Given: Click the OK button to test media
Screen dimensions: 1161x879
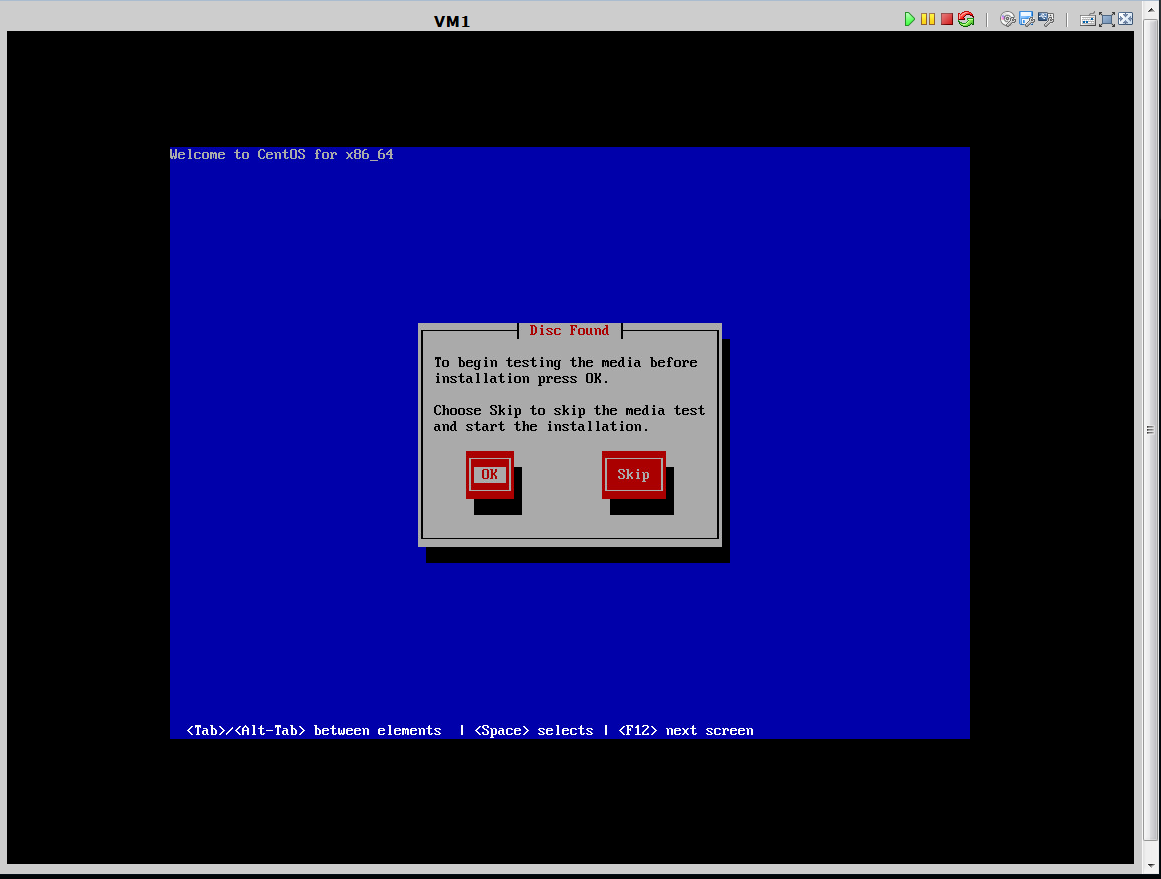Looking at the screenshot, I should tap(489, 475).
